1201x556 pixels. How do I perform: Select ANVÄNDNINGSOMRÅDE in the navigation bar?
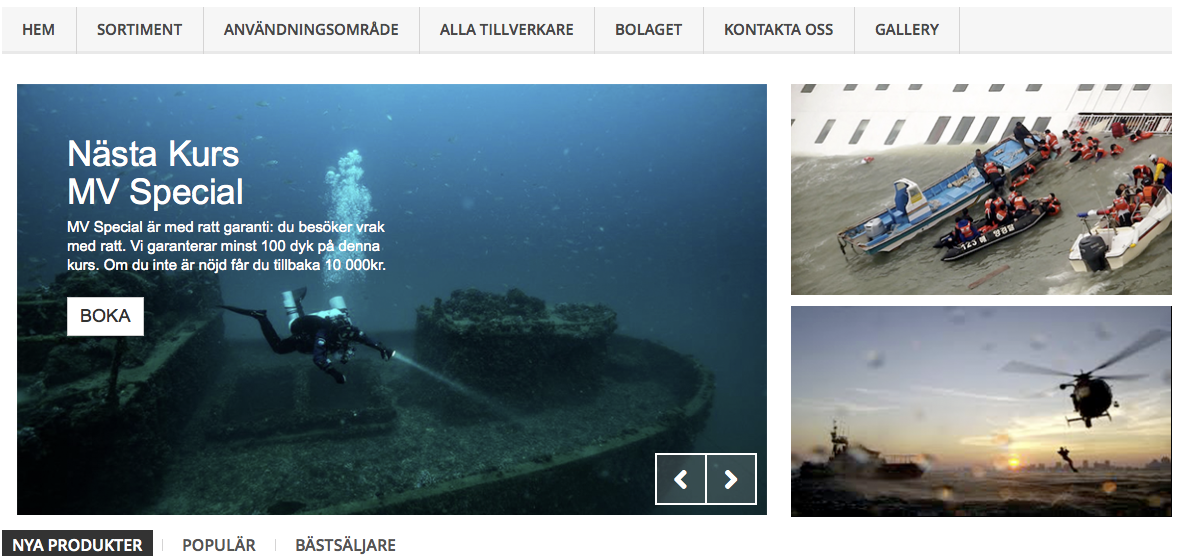coord(311,29)
